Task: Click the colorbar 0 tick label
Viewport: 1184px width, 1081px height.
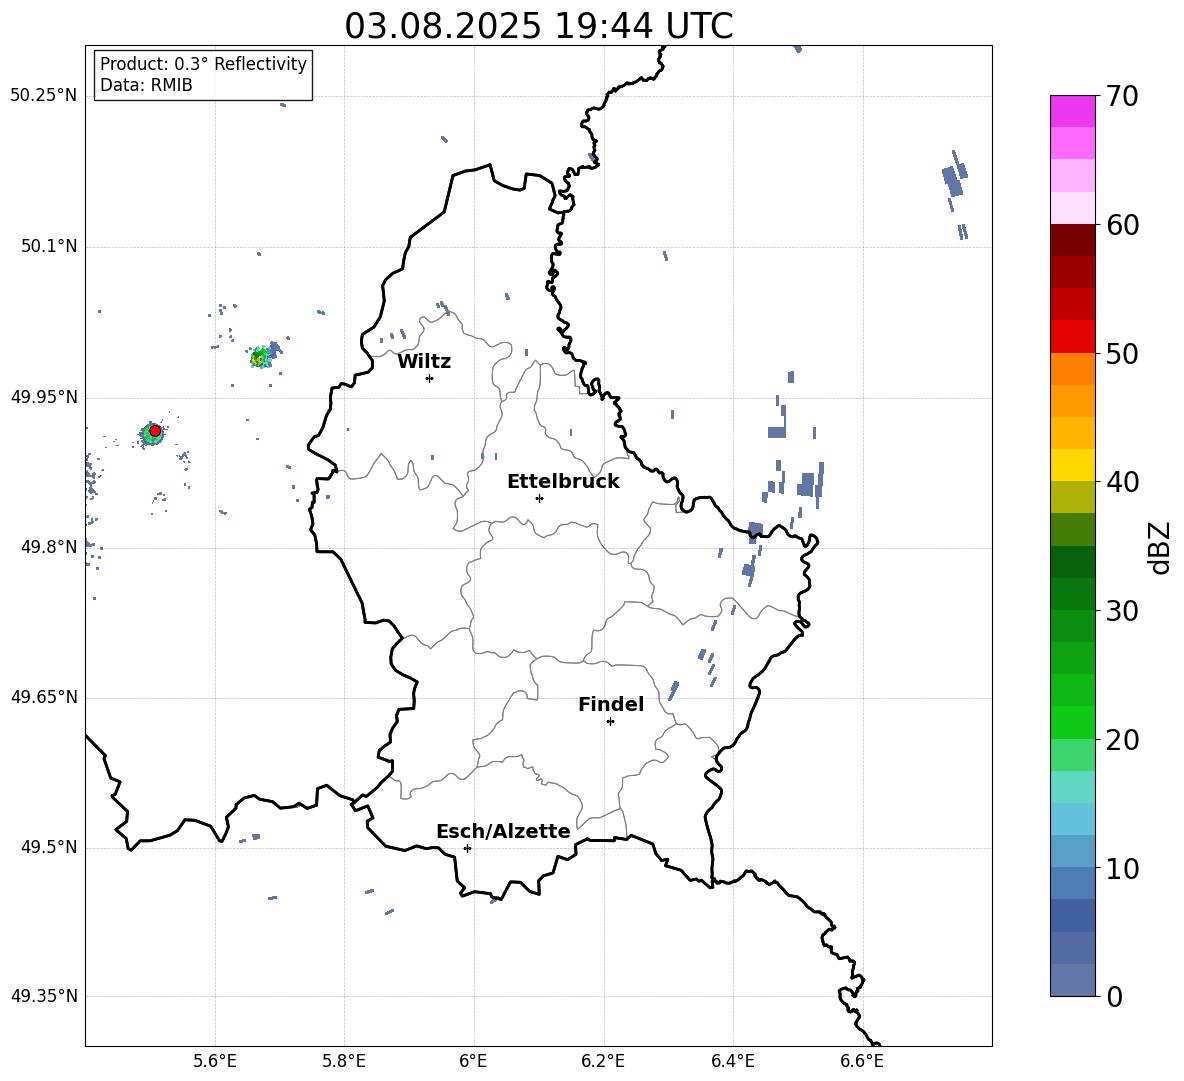Action: [x=1114, y=996]
